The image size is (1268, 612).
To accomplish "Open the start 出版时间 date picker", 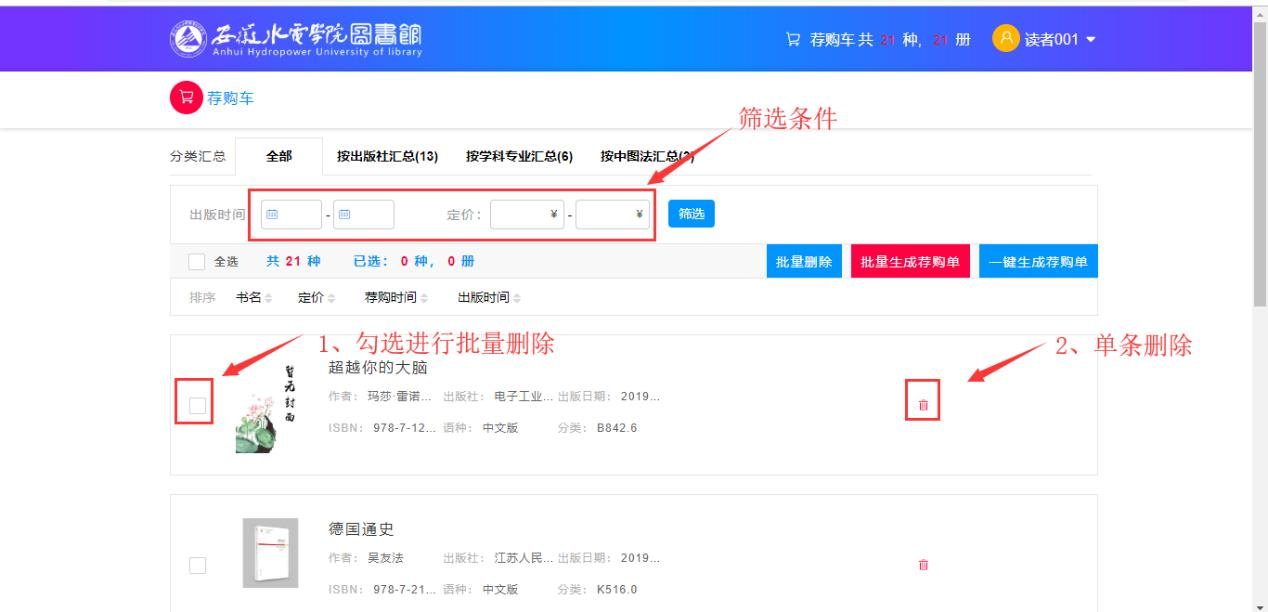I will [290, 214].
